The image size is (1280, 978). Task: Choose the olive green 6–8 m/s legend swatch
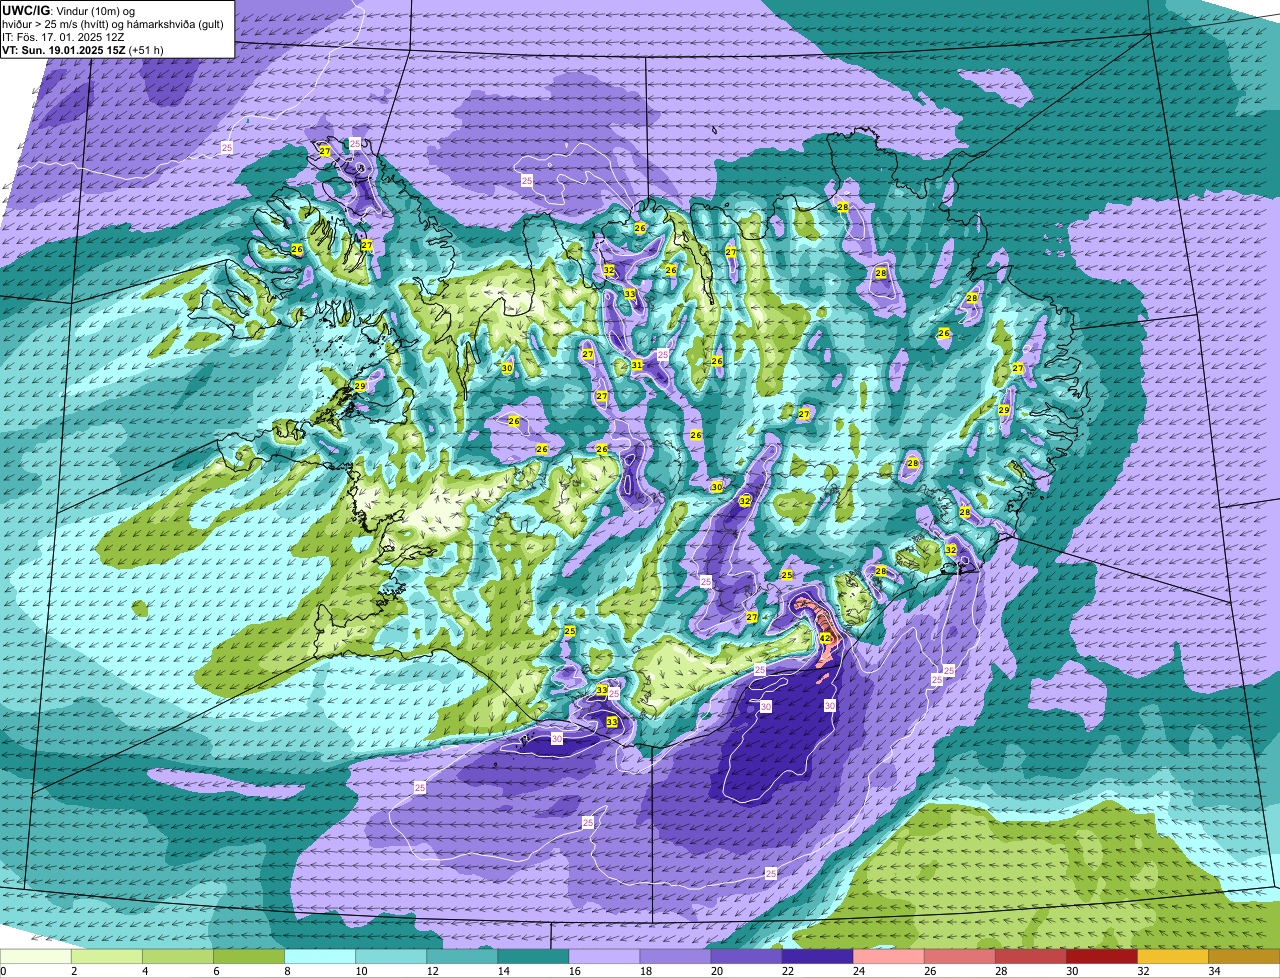click(249, 956)
